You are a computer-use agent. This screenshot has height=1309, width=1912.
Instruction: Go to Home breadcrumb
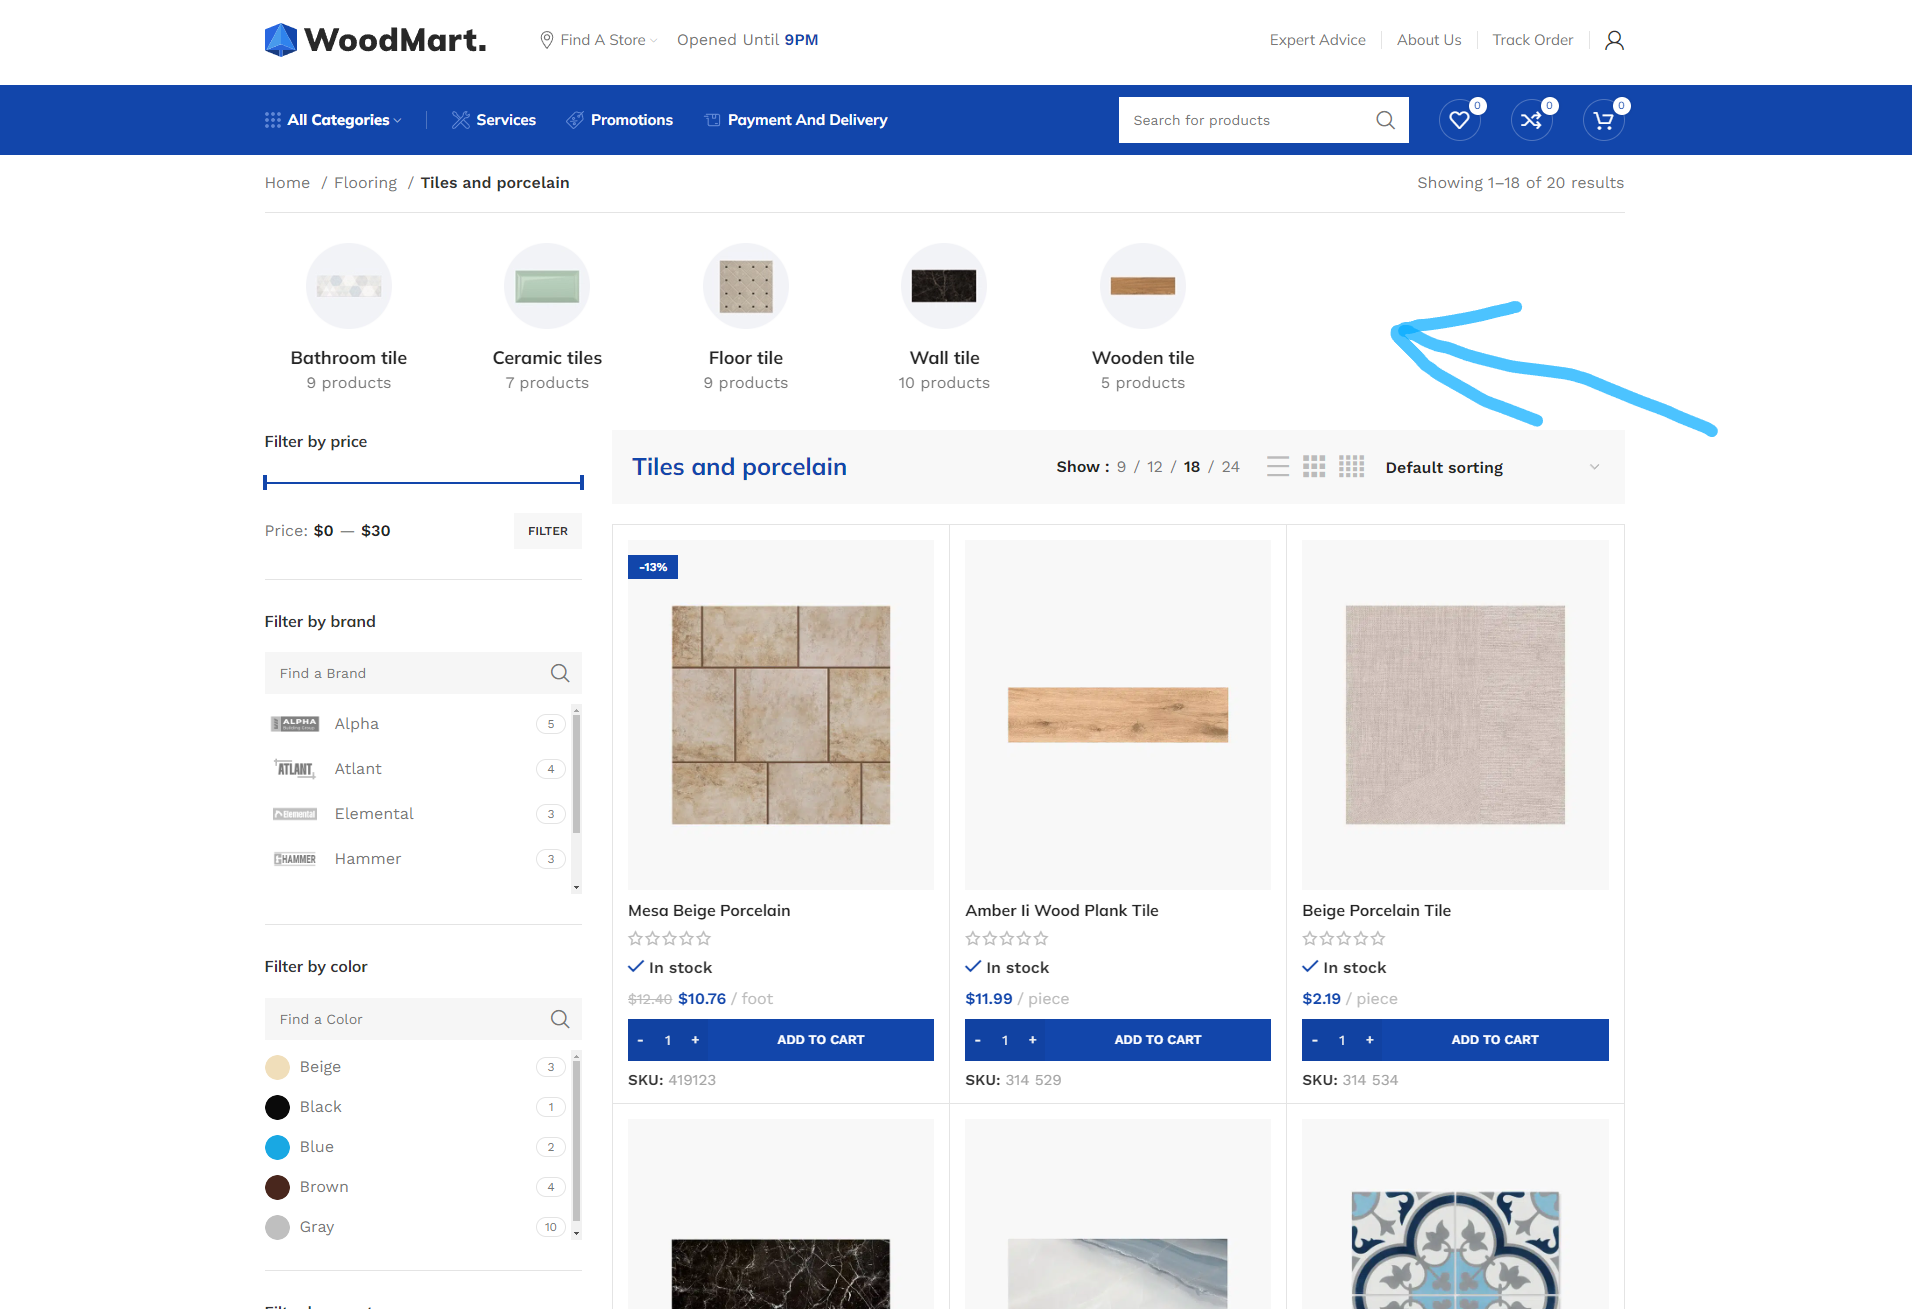click(x=287, y=183)
